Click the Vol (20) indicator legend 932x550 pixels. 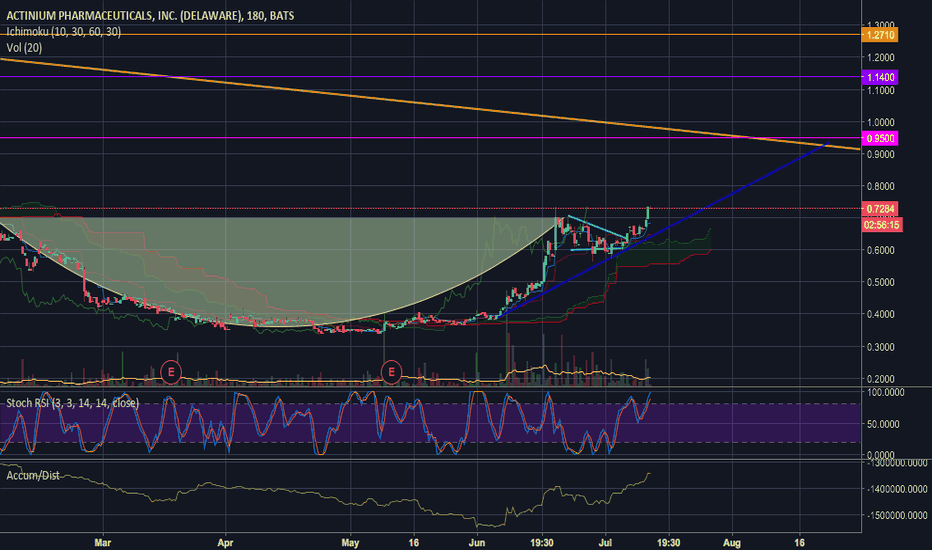click(24, 48)
